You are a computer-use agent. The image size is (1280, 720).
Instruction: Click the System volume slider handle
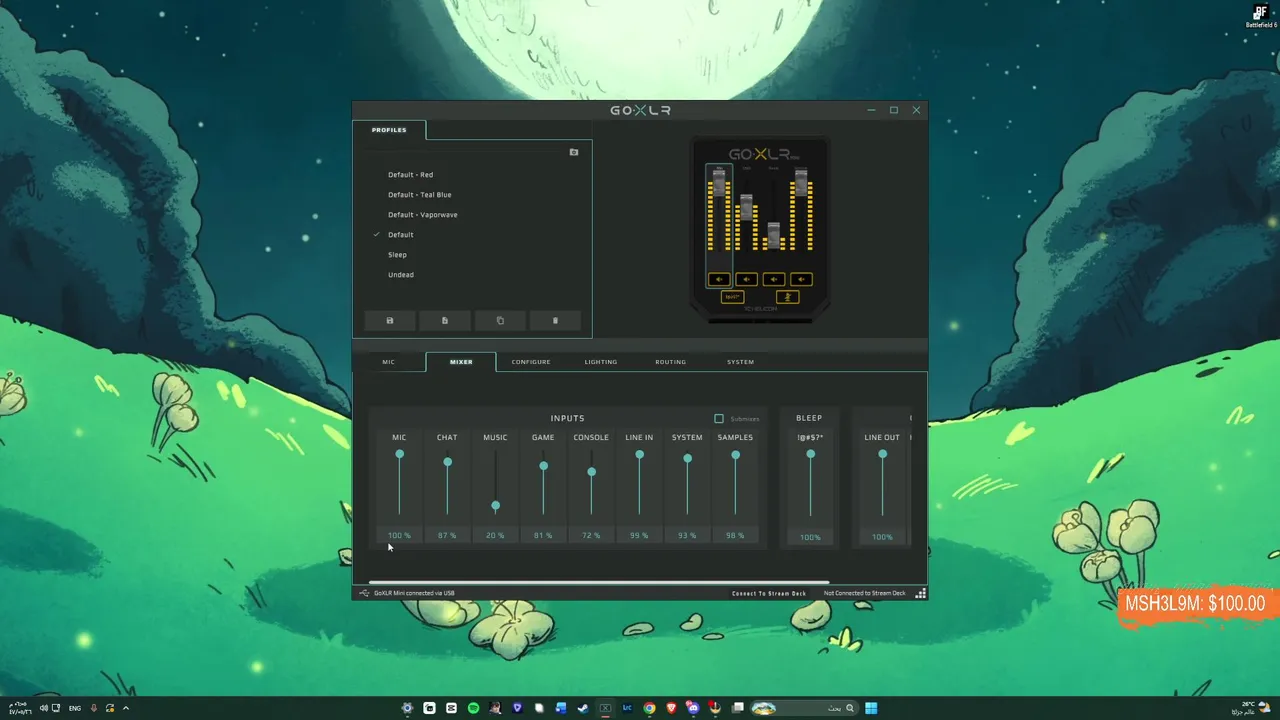point(687,459)
